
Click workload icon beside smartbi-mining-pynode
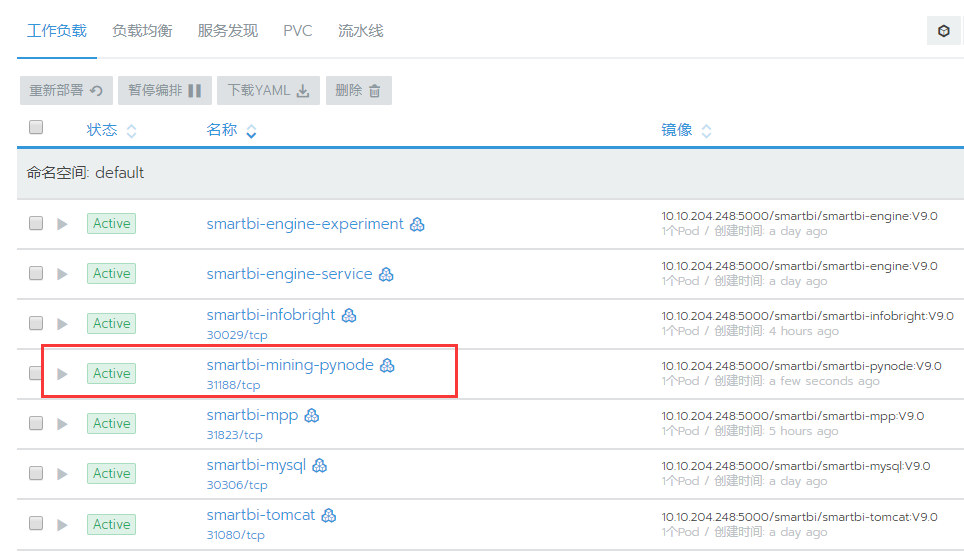tap(387, 365)
